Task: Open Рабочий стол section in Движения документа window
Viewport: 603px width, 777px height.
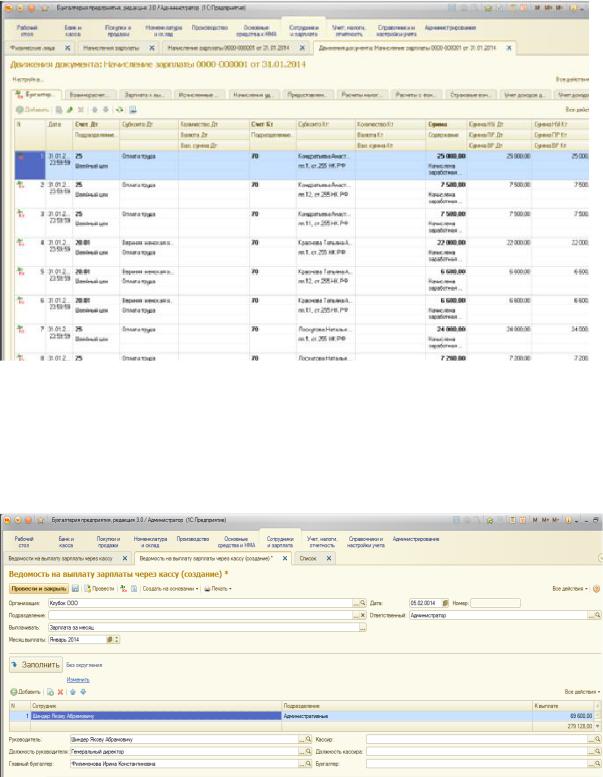Action: (27, 31)
